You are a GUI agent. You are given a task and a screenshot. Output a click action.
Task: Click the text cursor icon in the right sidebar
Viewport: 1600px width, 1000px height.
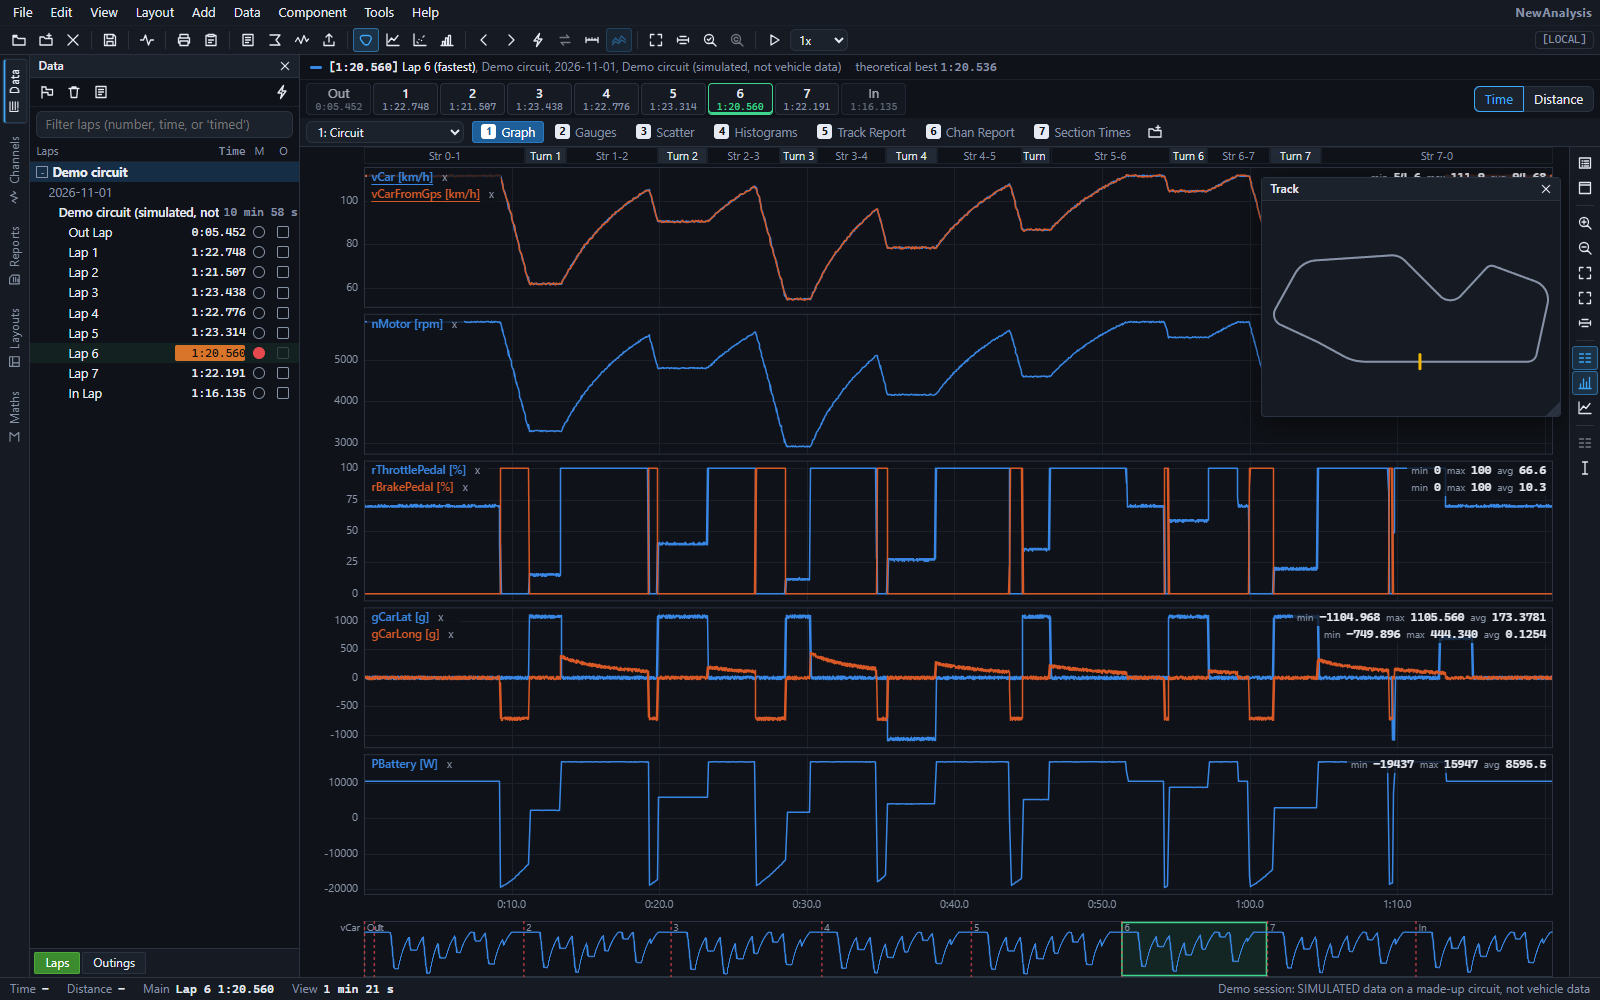coord(1585,468)
